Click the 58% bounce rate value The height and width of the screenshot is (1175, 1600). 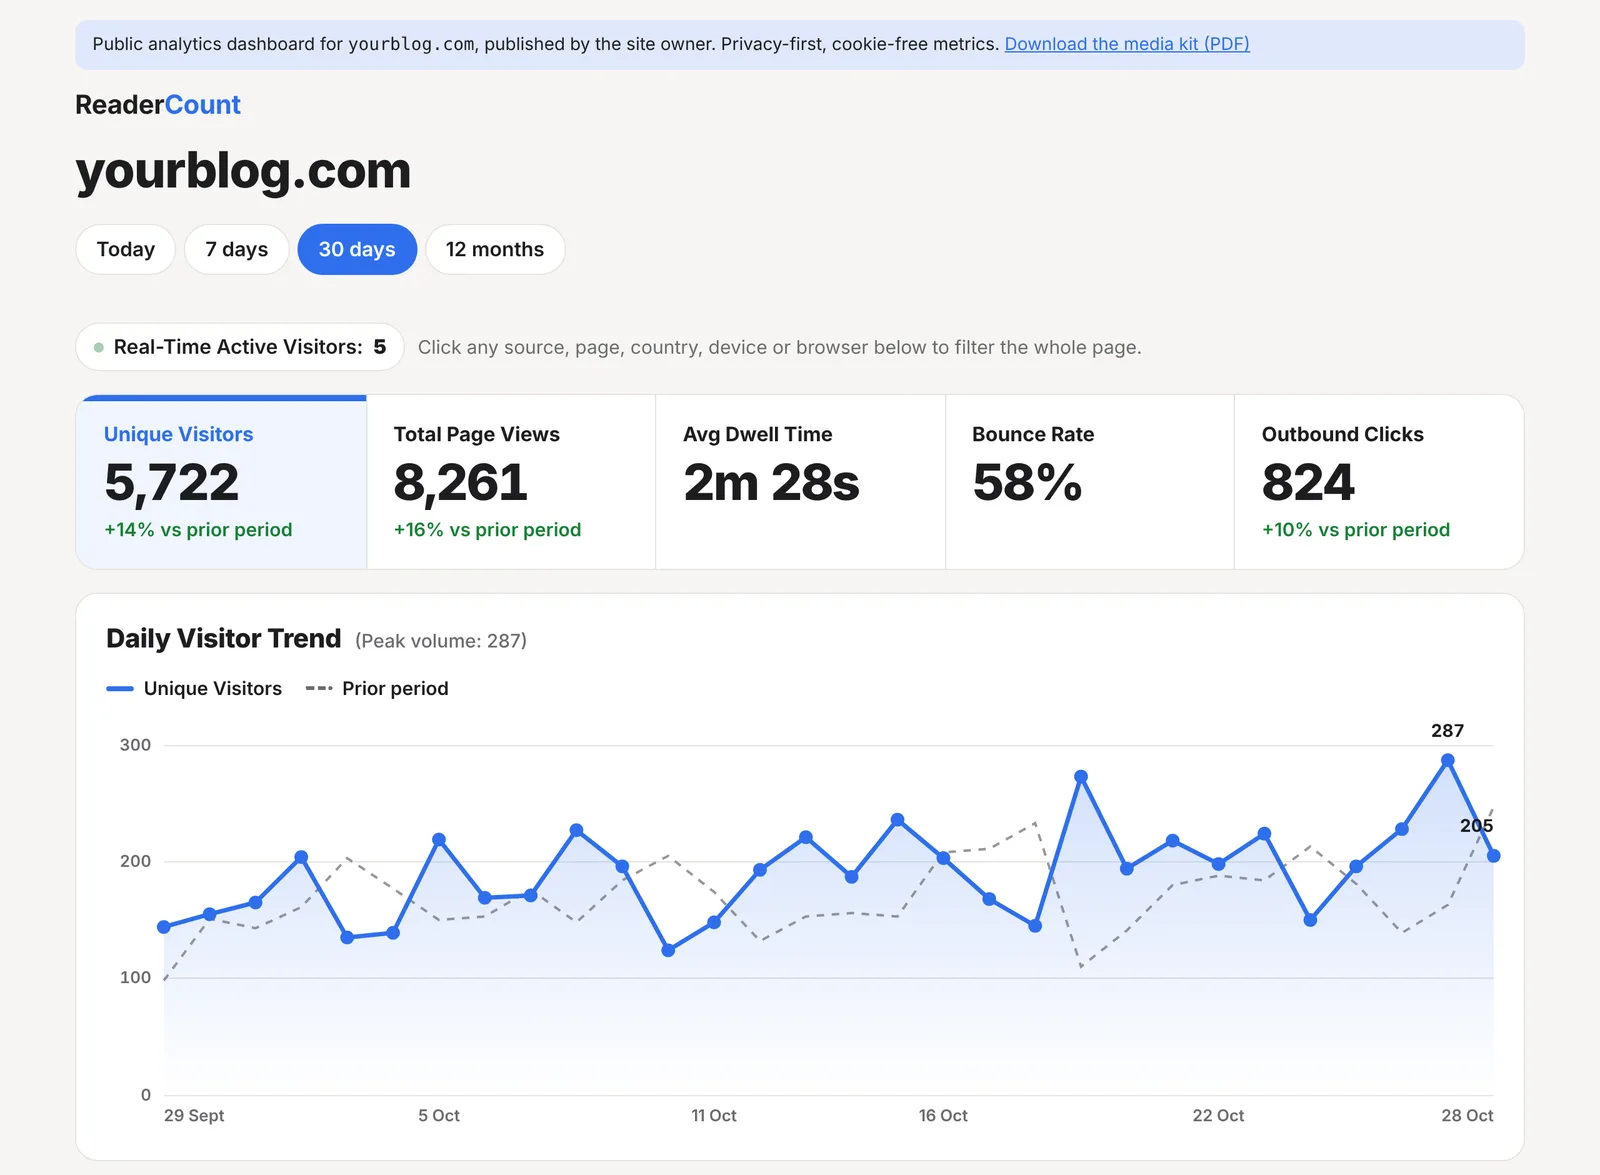(1027, 483)
